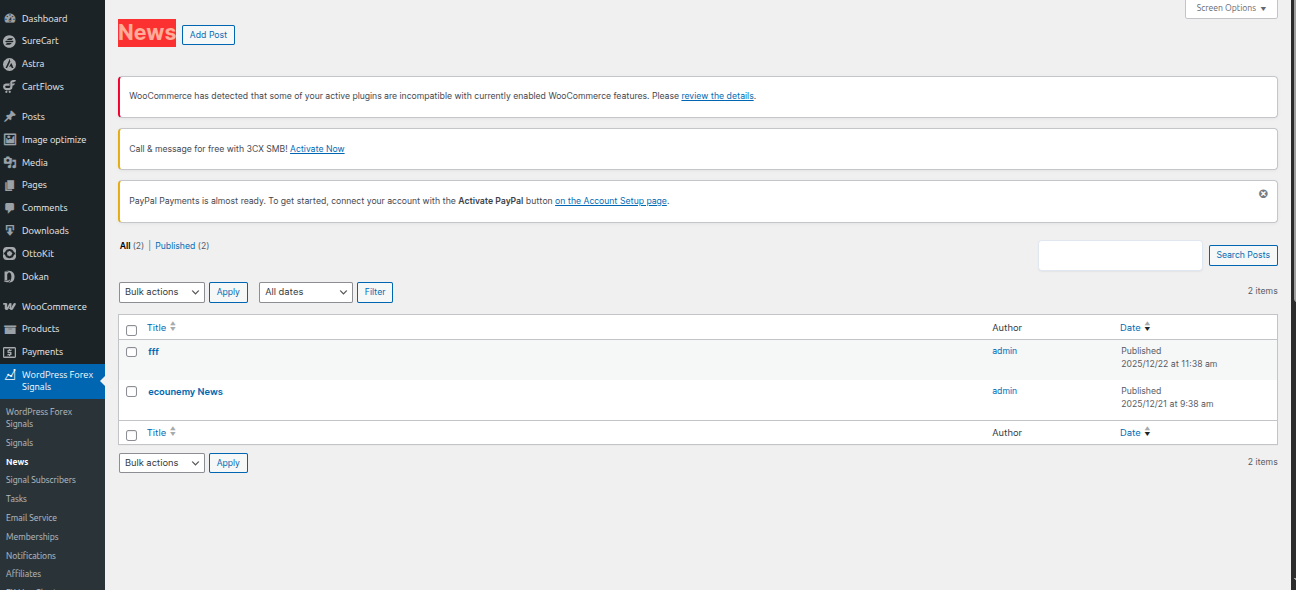Toggle select-all checkbox in table header
The image size is (1296, 590).
[x=131, y=330]
